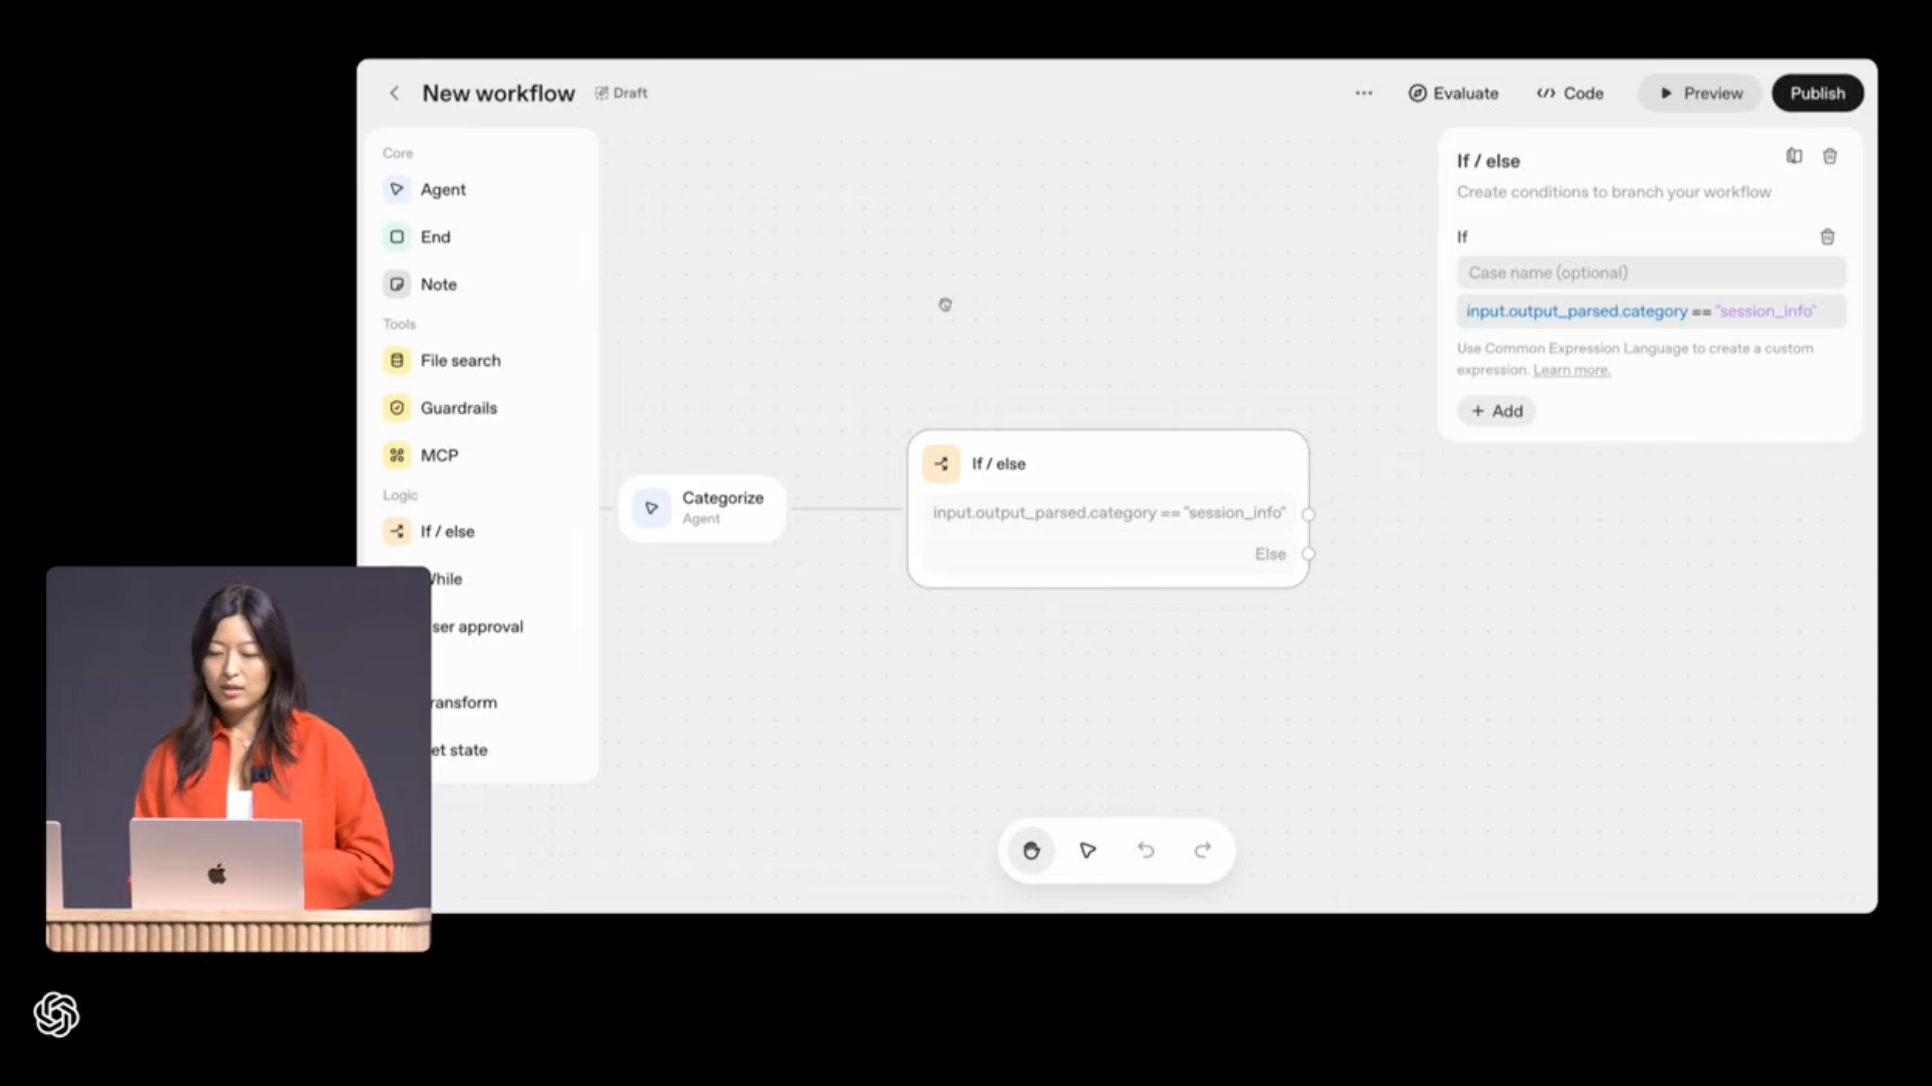Choose the Note node icon
The height and width of the screenshot is (1086, 1932).
[x=397, y=284]
